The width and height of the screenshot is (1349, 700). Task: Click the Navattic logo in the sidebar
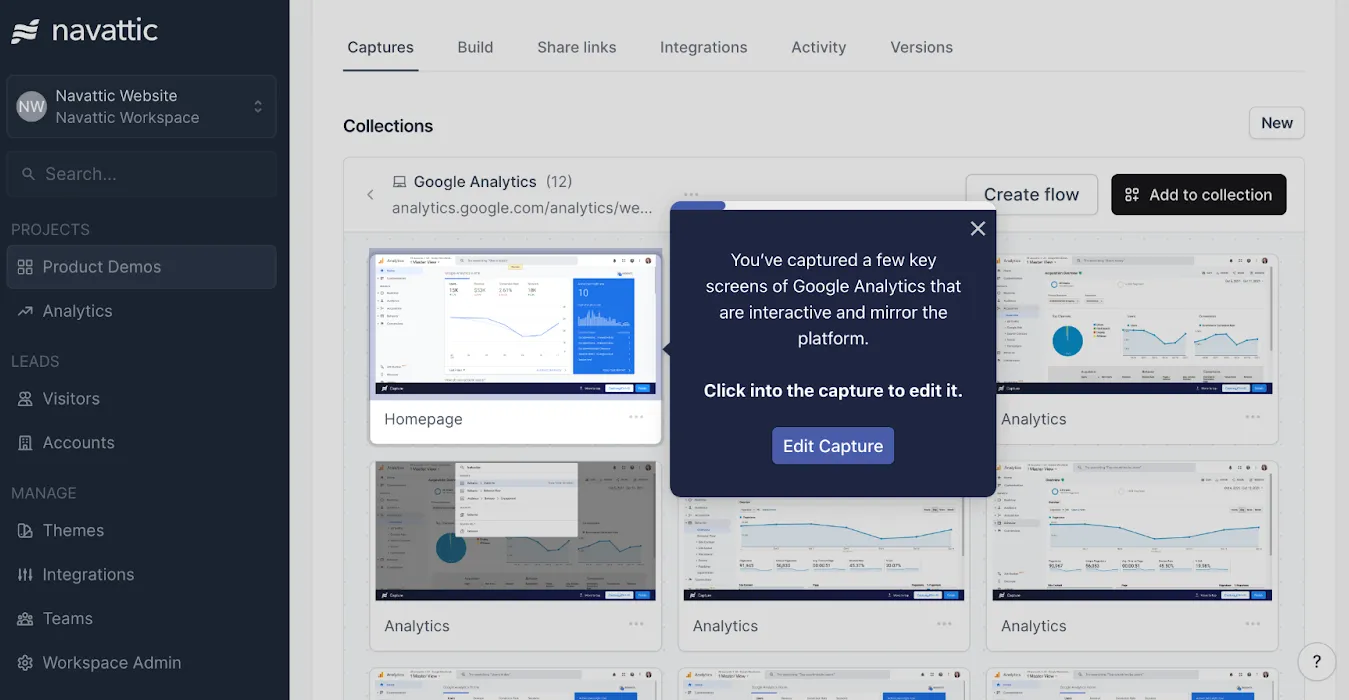click(x=85, y=30)
